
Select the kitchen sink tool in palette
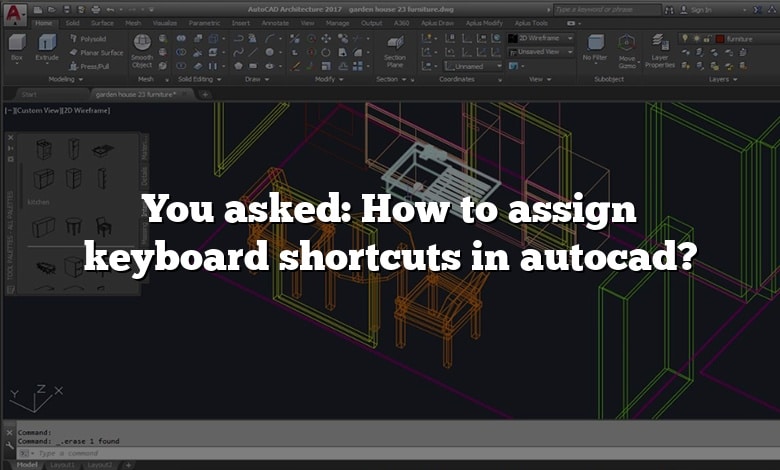(102, 150)
